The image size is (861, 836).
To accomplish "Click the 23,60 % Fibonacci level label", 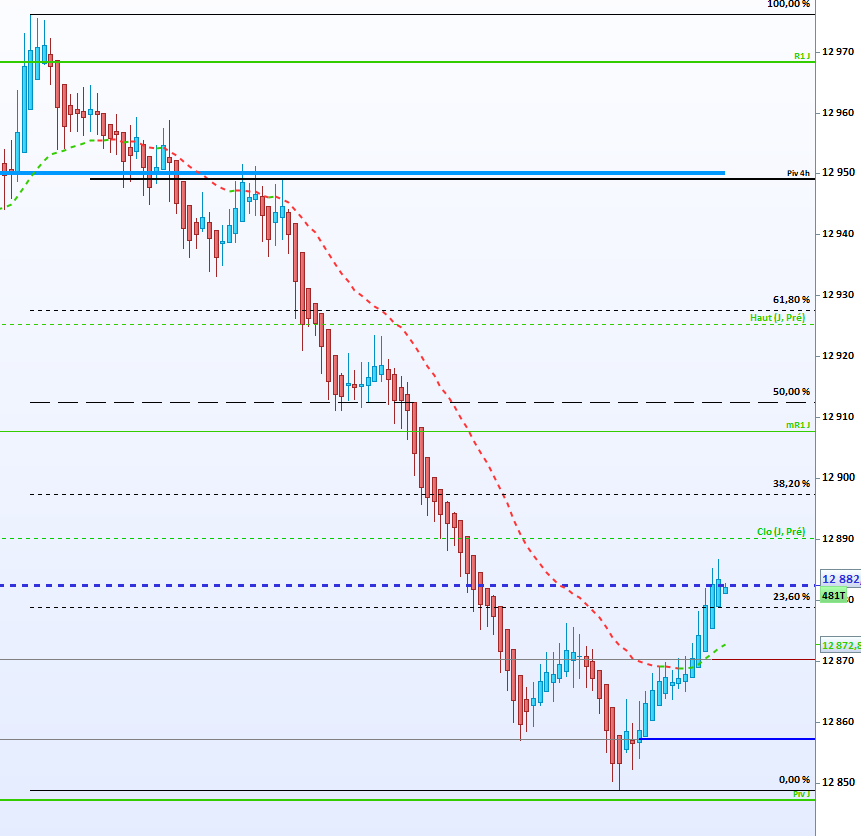I will pyautogui.click(x=791, y=597).
